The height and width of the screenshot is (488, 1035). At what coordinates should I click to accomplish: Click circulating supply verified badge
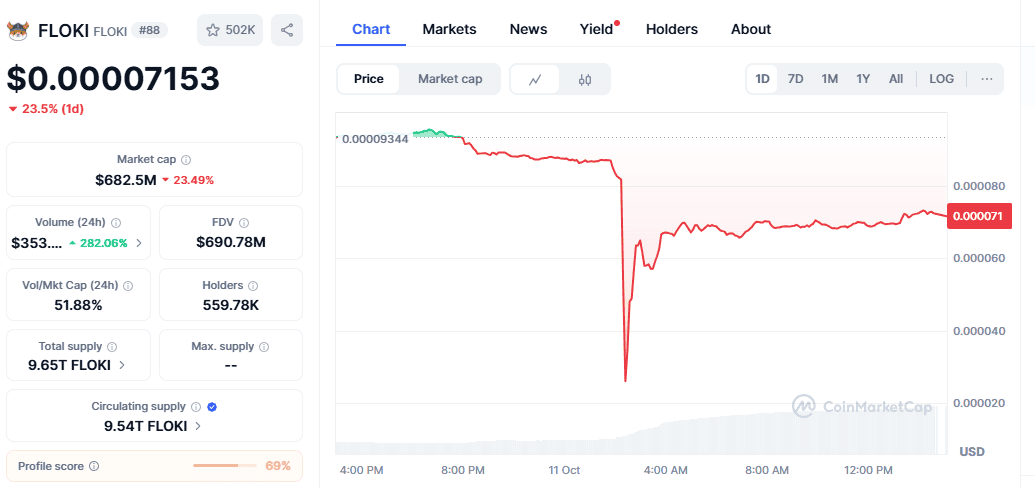point(212,407)
